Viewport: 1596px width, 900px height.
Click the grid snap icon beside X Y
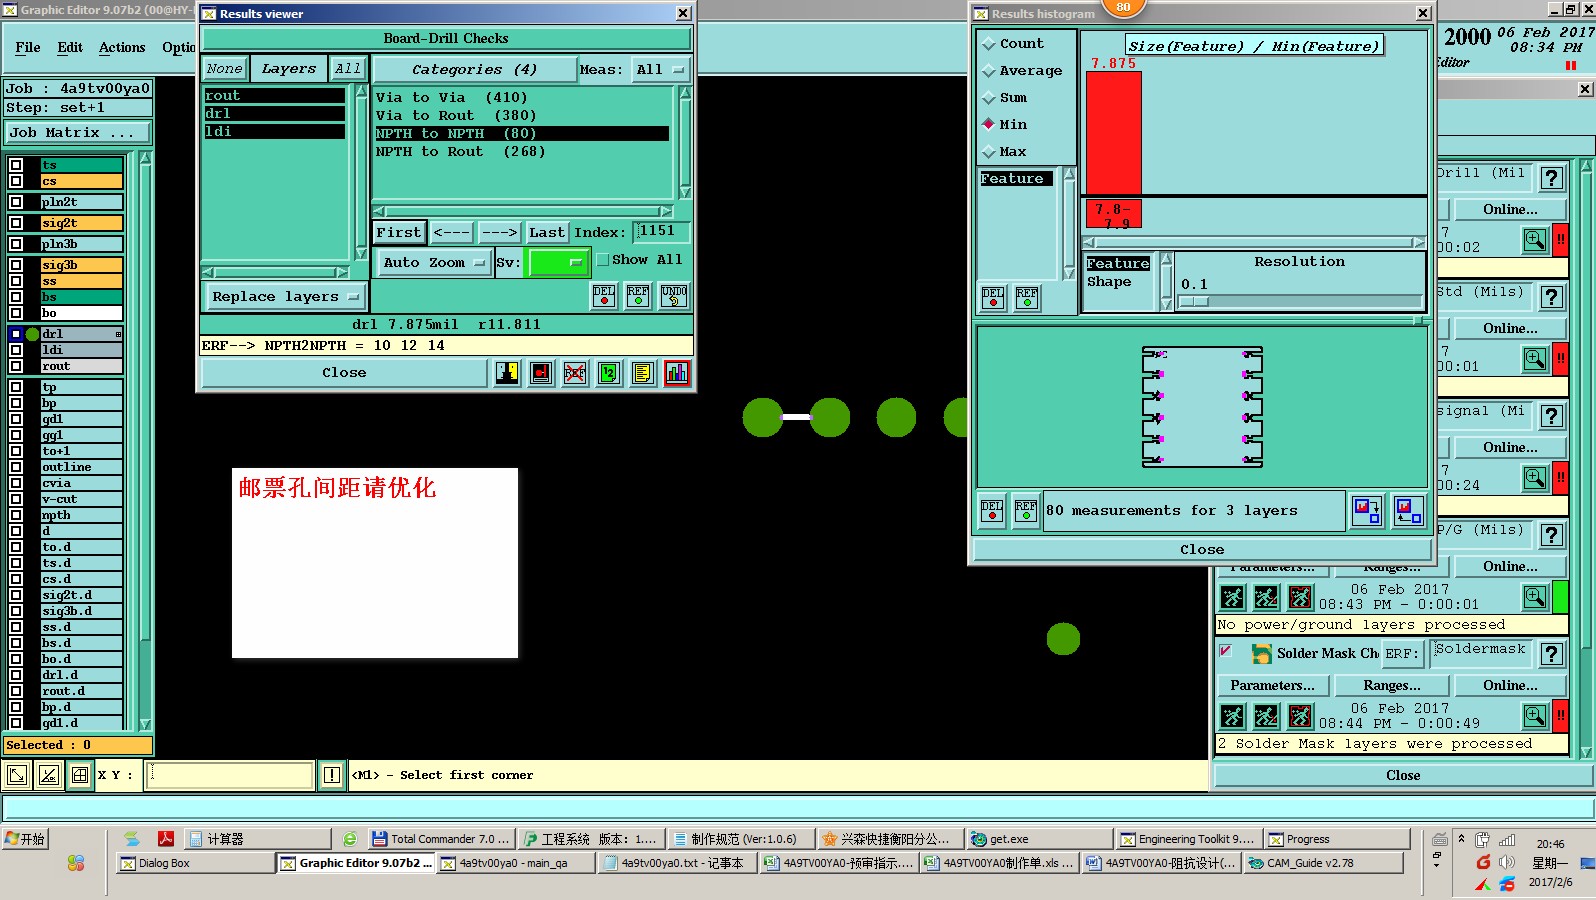point(81,775)
